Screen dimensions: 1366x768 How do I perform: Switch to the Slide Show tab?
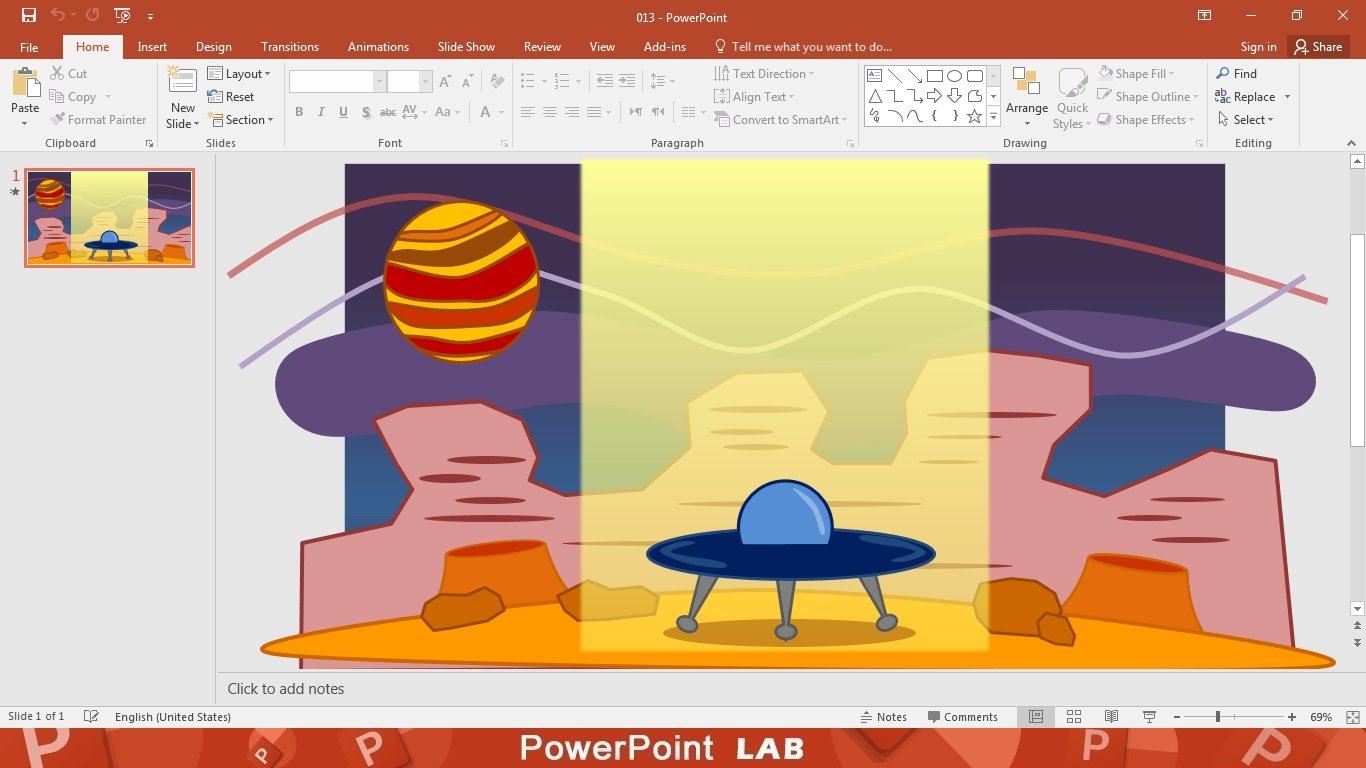click(466, 47)
